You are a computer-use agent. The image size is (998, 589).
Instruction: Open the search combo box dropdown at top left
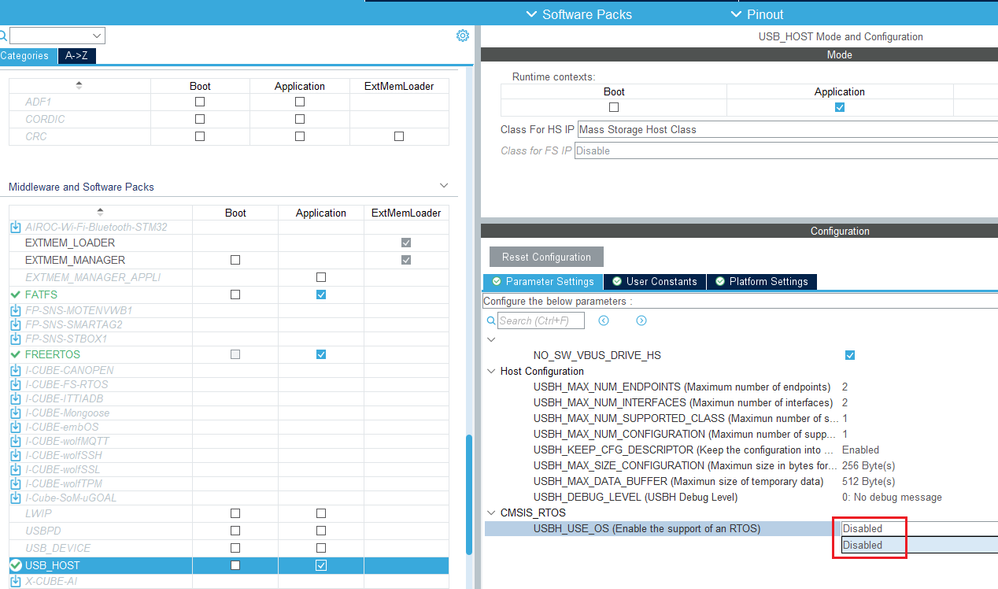tap(97, 36)
